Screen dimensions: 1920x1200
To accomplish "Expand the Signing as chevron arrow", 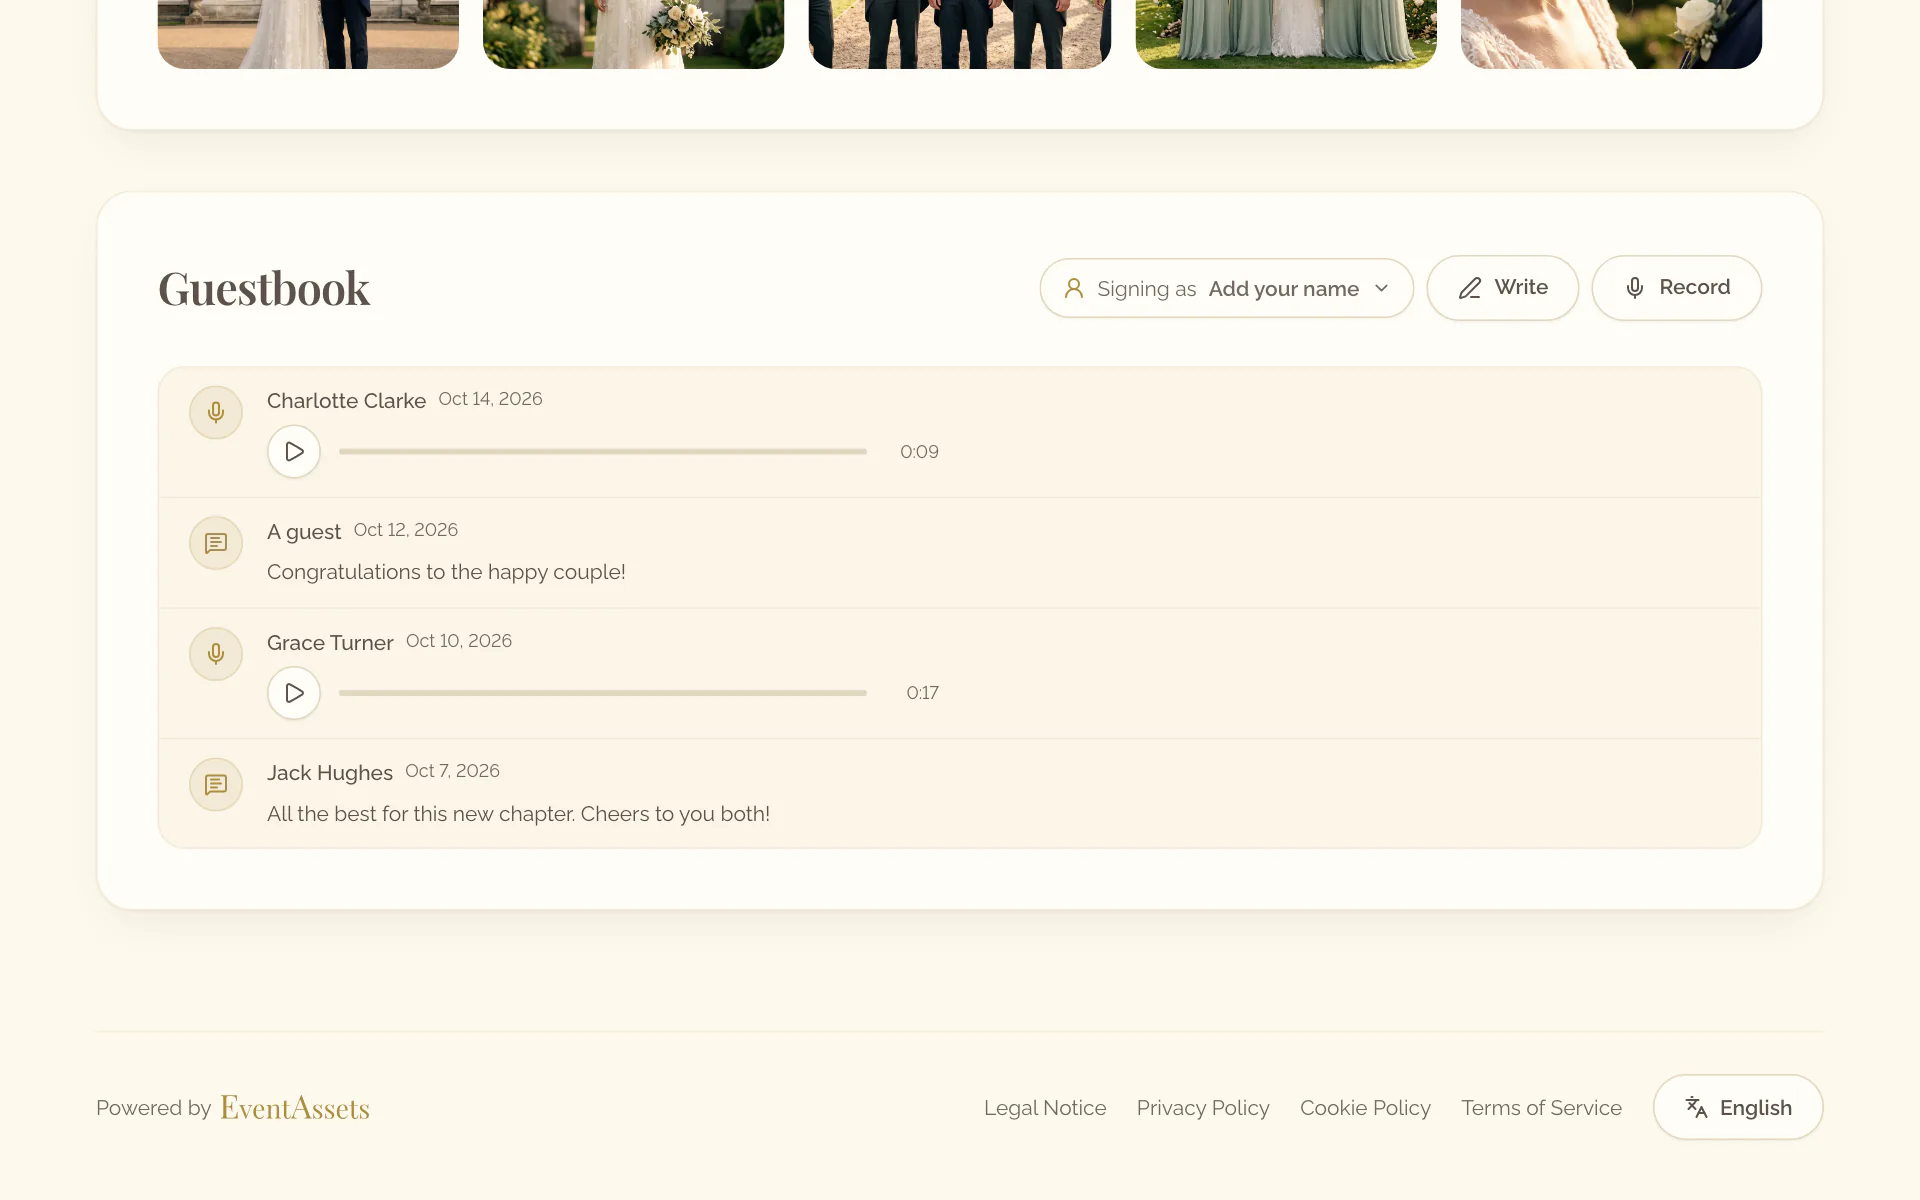I will [1382, 289].
